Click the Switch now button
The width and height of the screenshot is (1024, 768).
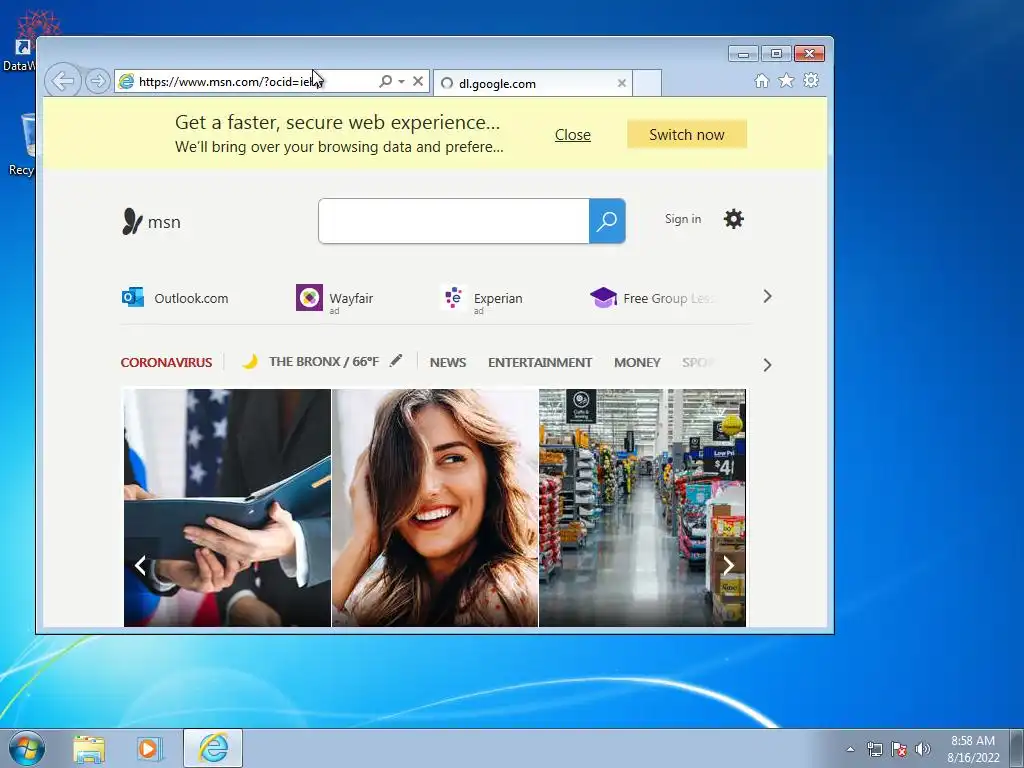click(686, 135)
